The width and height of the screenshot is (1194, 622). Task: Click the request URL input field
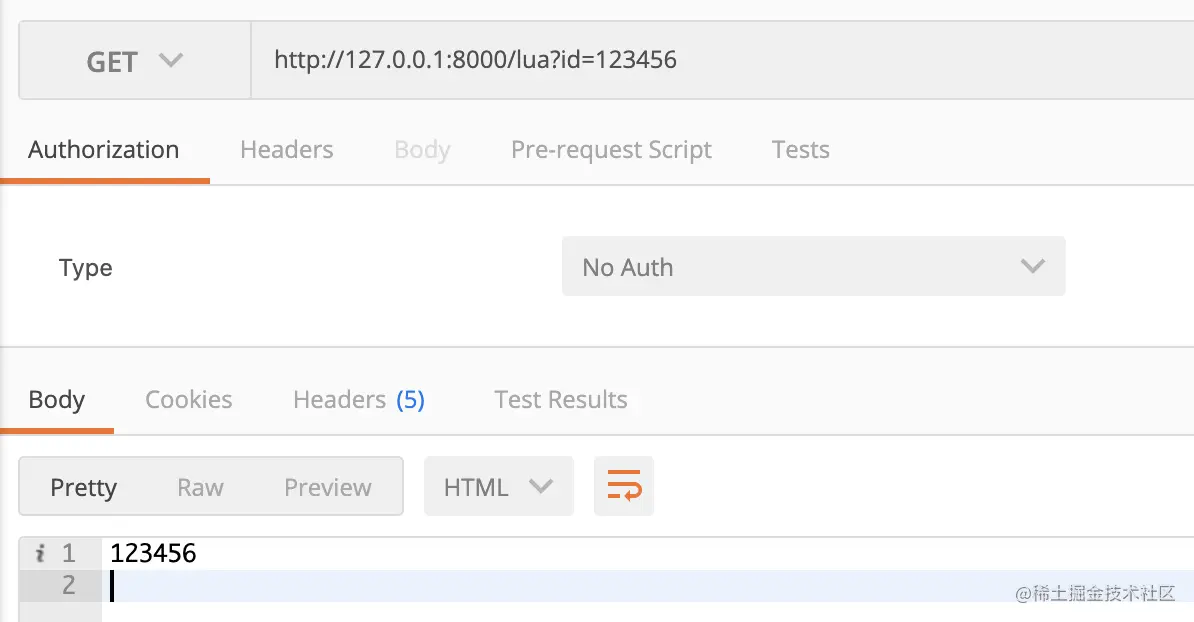[x=722, y=60]
